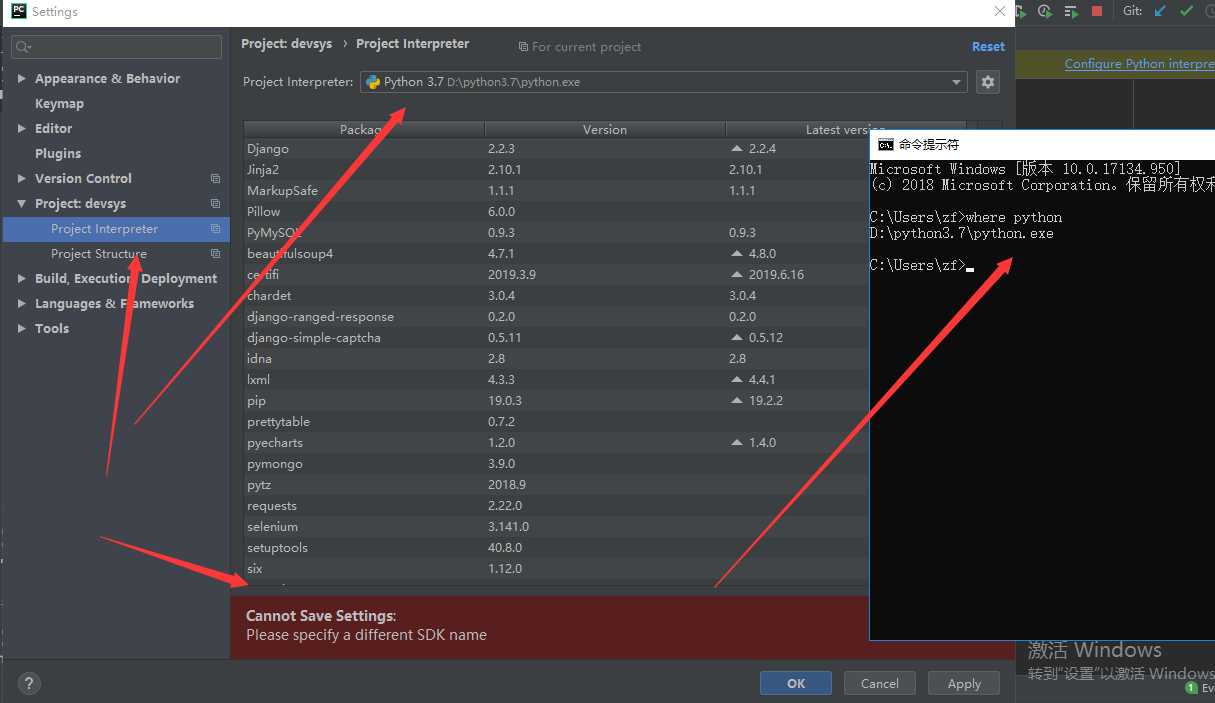Click the Cancel button
Viewport: 1215px width, 703px height.
point(880,683)
